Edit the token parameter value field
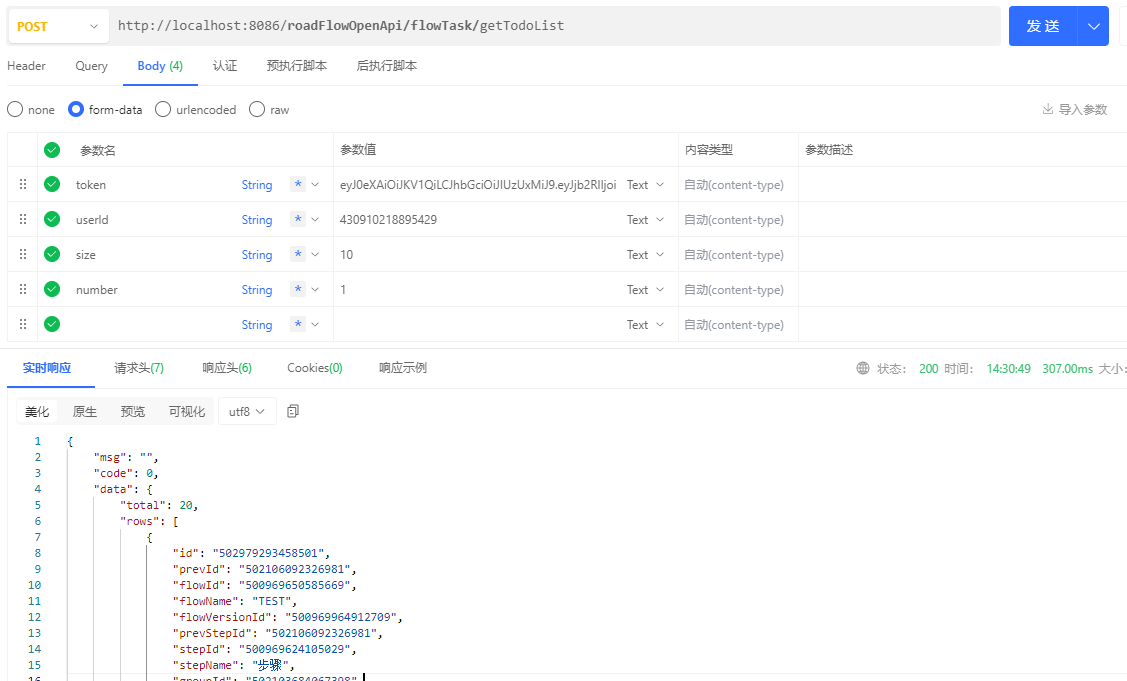Image resolution: width=1127 pixels, height=681 pixels. click(478, 185)
